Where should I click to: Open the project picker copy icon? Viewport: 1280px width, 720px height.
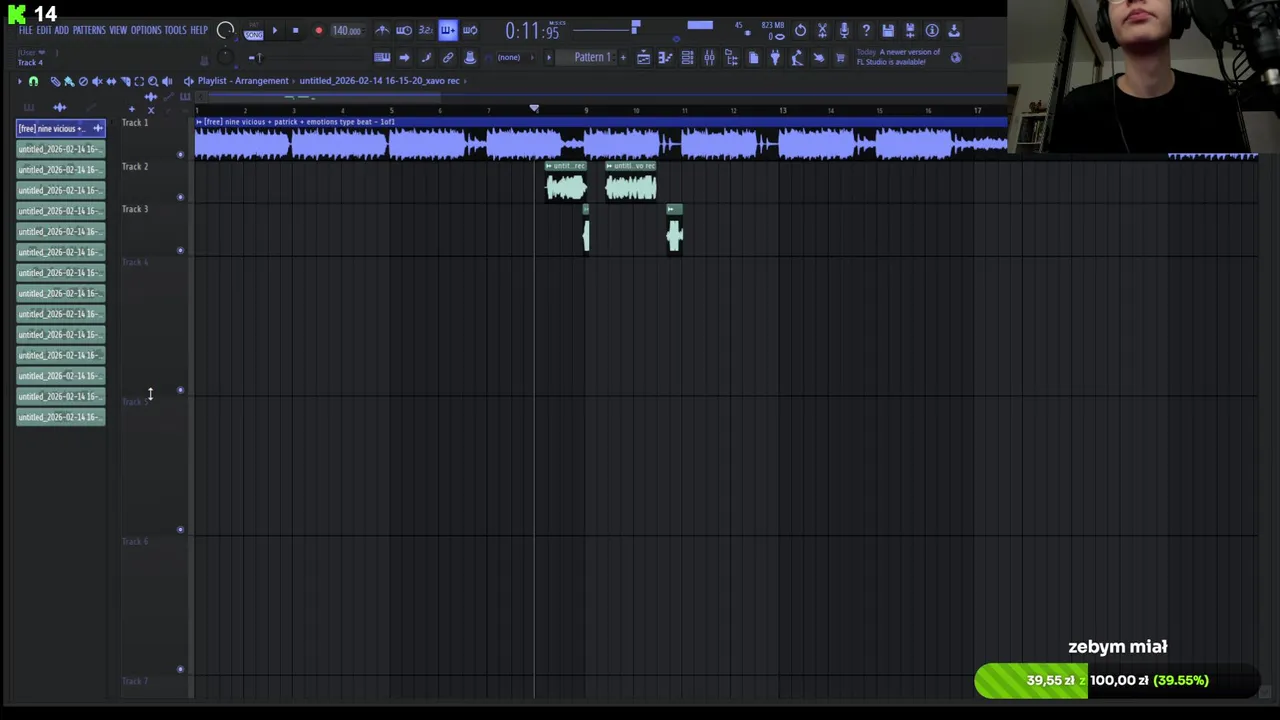753,57
